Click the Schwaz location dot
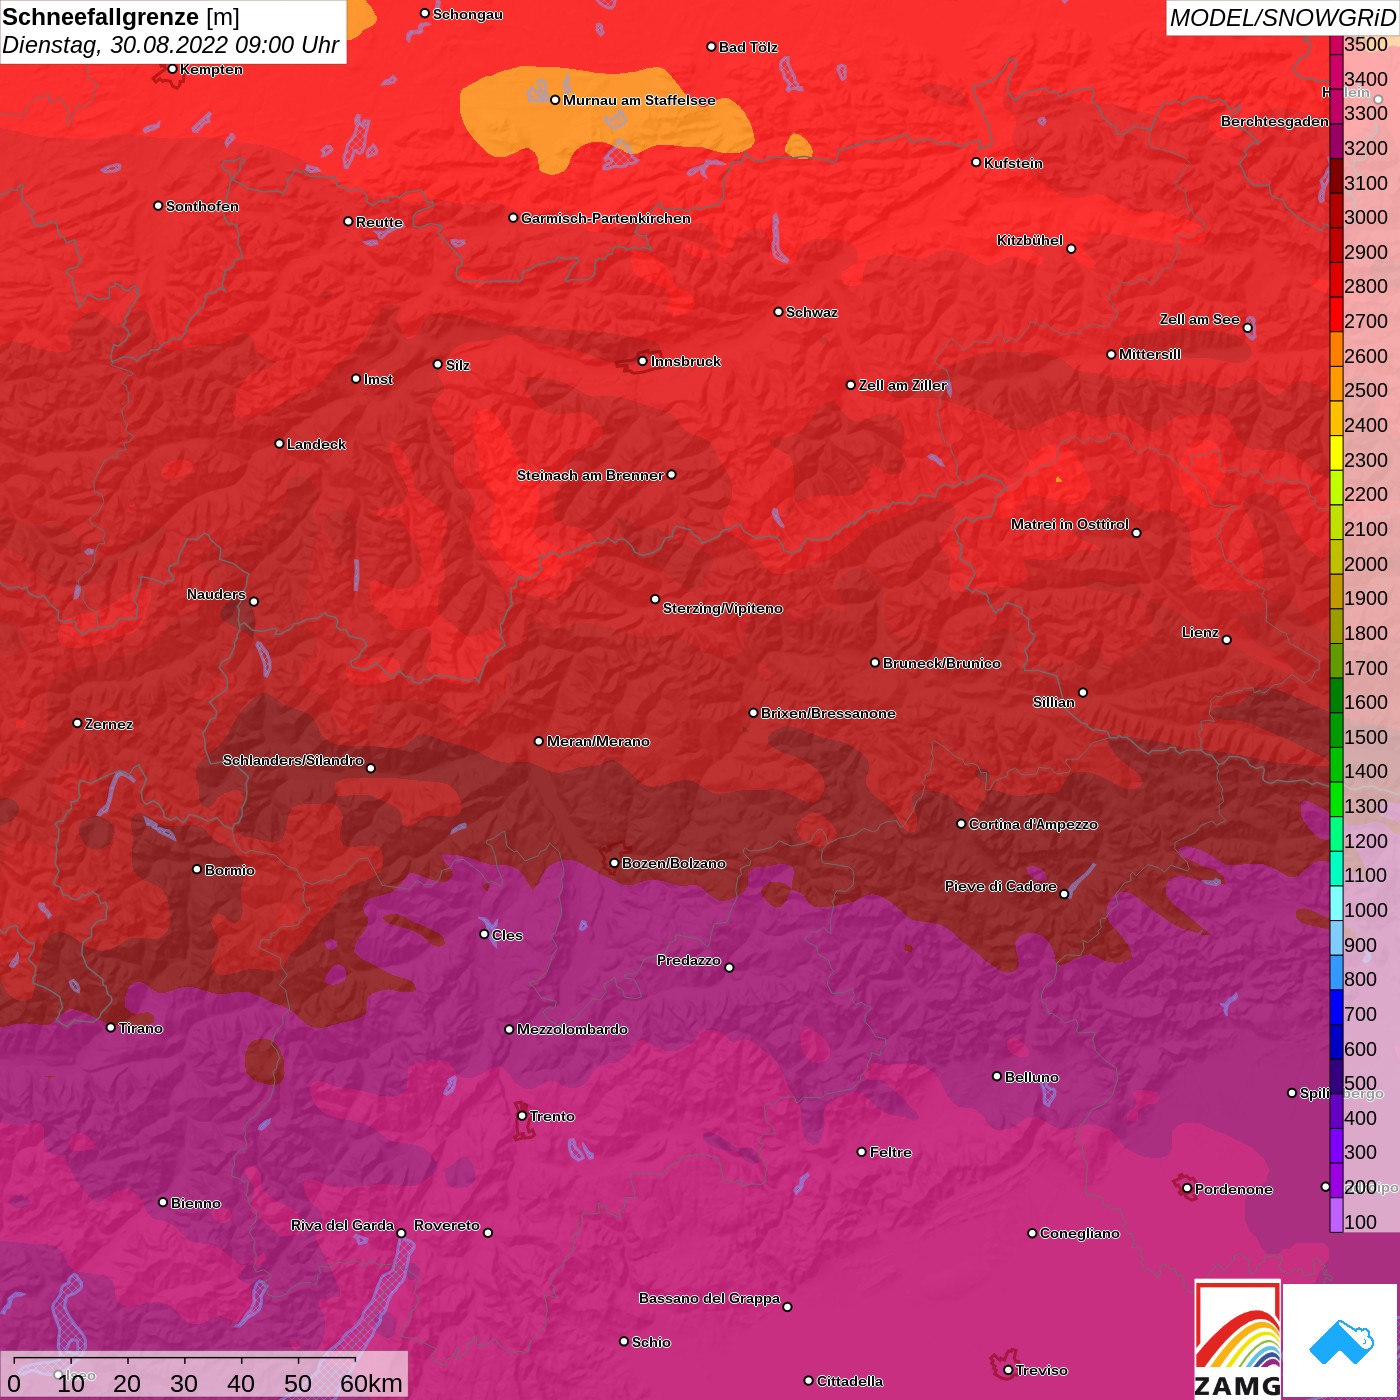1400x1400 pixels. coord(778,312)
